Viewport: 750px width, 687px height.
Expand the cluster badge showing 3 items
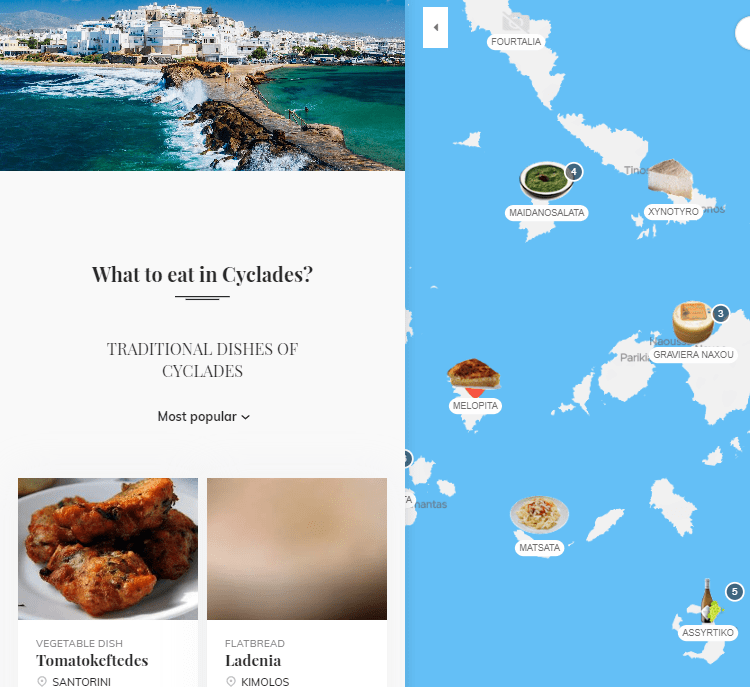(720, 313)
